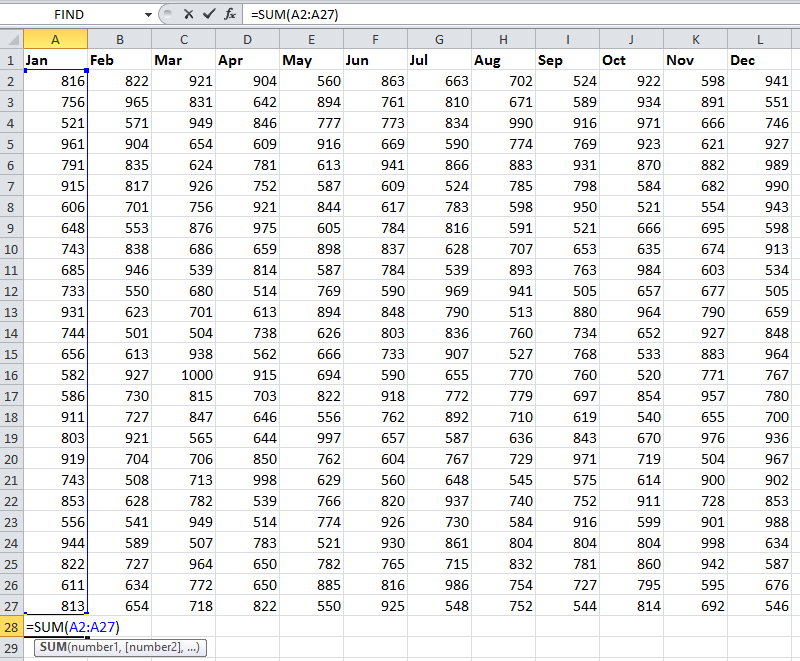800x661 pixels.
Task: Open the Name Box dropdown arrow
Action: 147,14
